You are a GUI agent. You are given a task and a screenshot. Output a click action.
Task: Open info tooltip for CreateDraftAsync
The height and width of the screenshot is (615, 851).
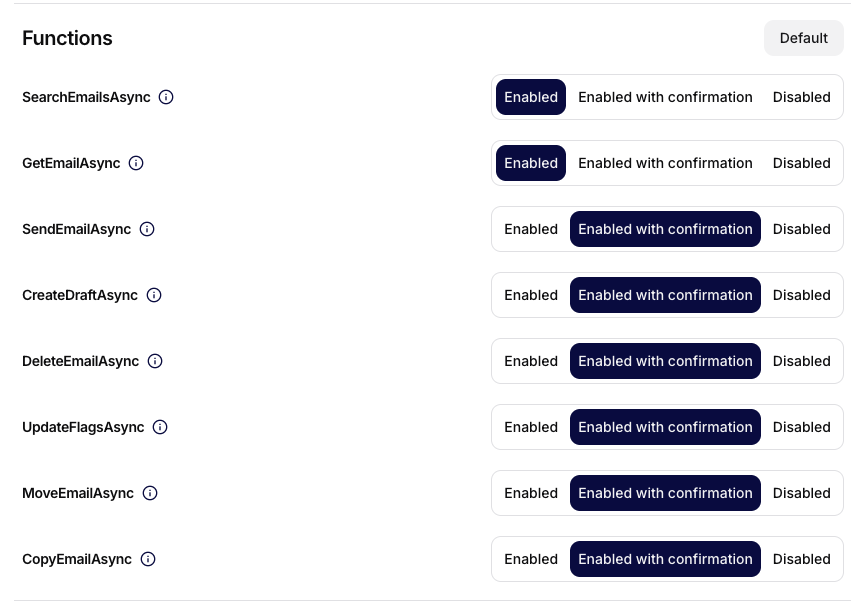pos(154,295)
